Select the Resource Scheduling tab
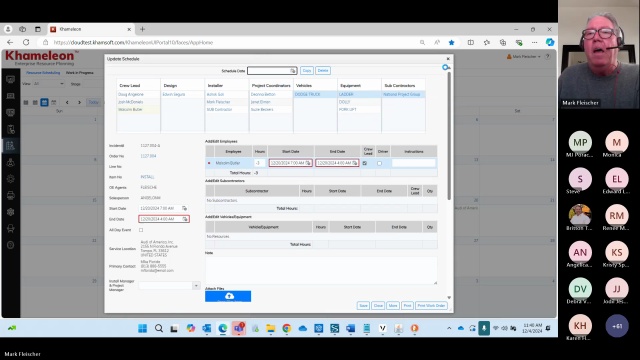 (43, 73)
